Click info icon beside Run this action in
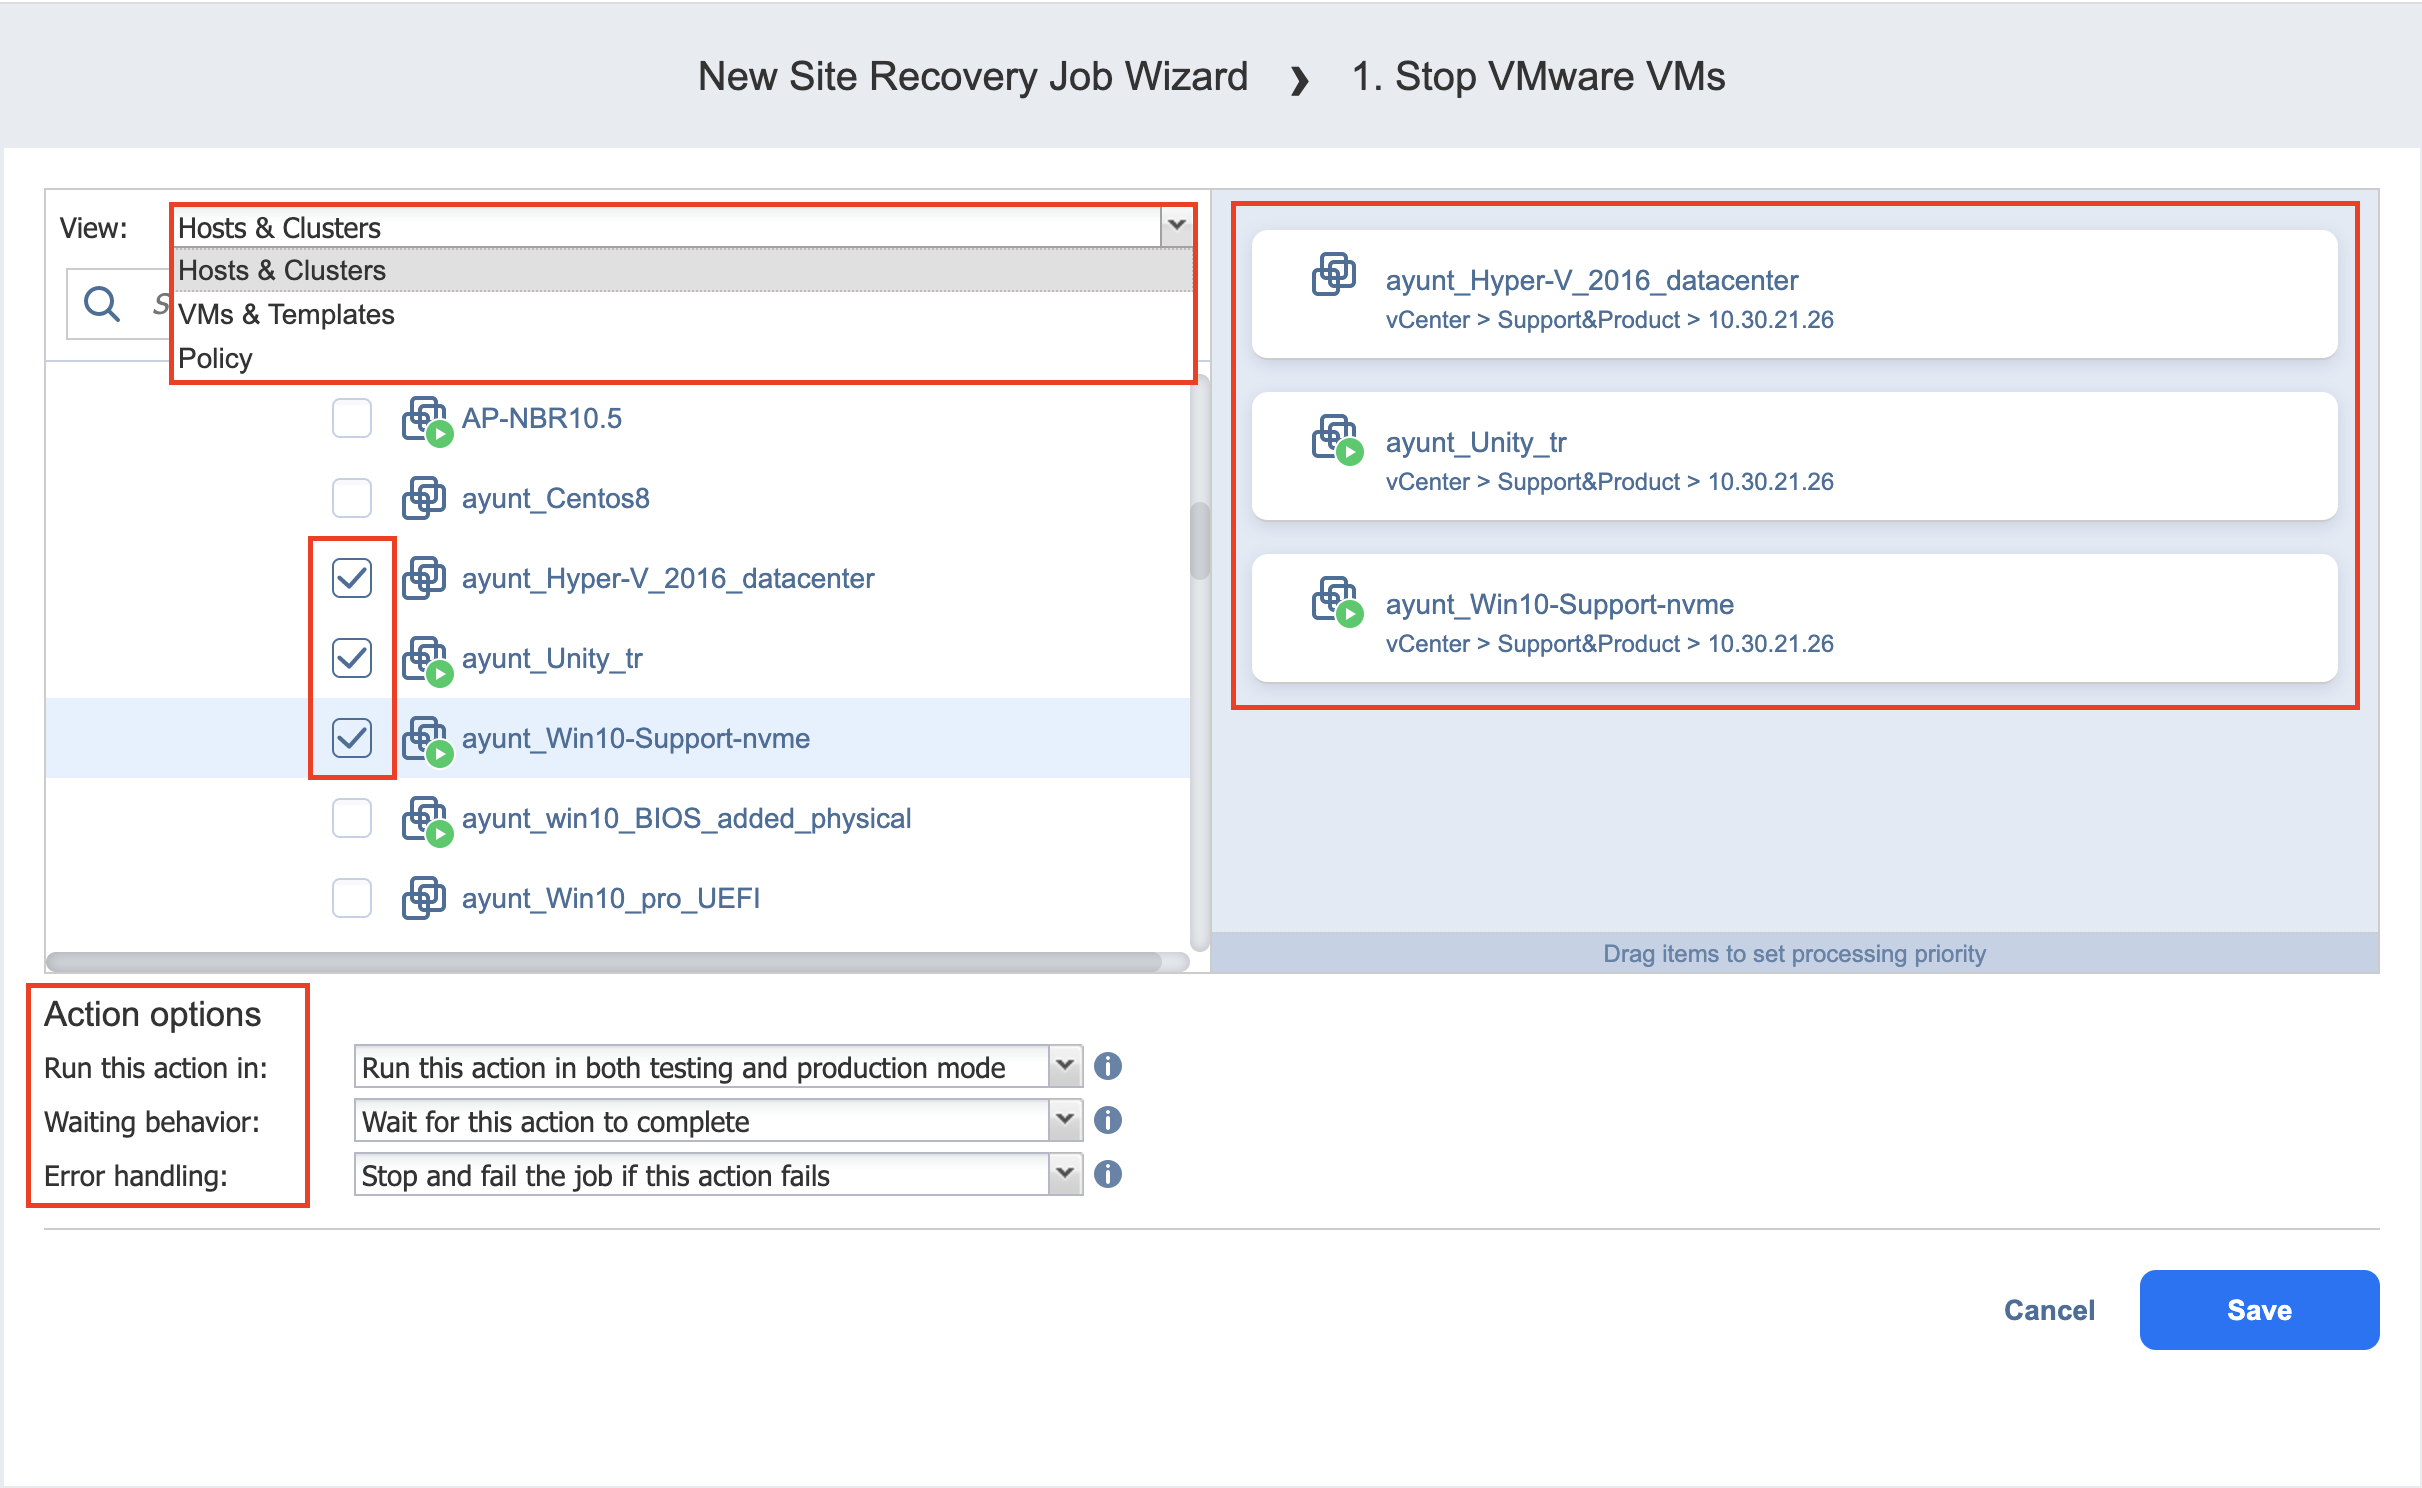The image size is (2422, 1488). 1107,1067
